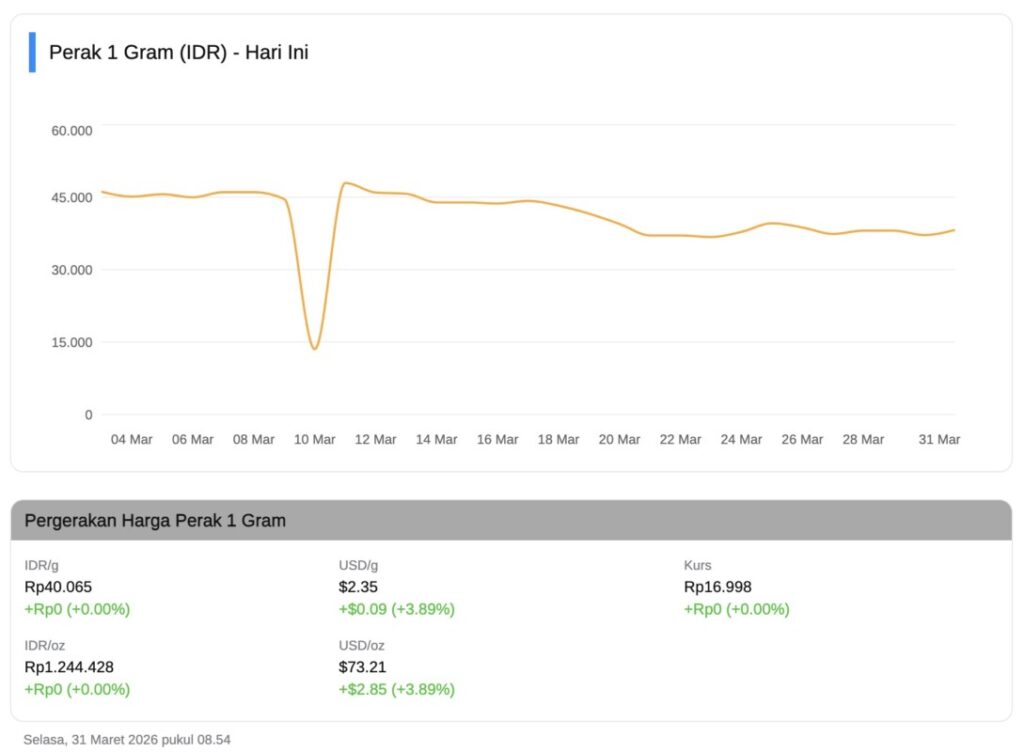The width and height of the screenshot is (1024, 752).
Task: Select the Rp40.065 price value
Action: 58,587
